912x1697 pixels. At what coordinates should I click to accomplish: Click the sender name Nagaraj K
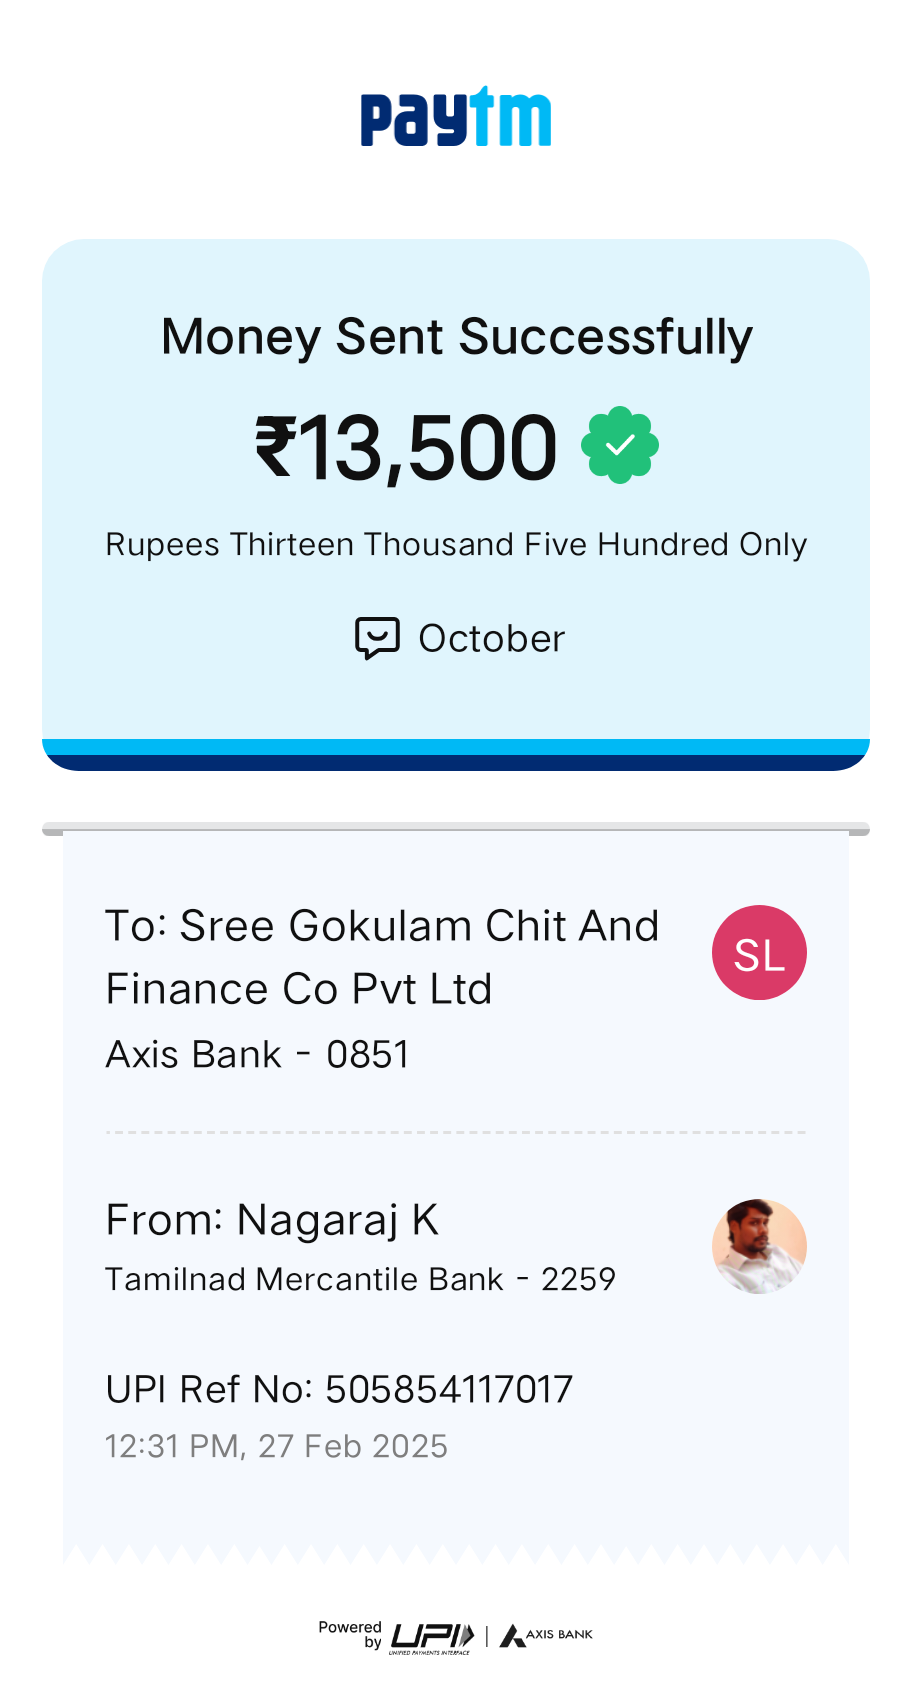coord(272,1221)
